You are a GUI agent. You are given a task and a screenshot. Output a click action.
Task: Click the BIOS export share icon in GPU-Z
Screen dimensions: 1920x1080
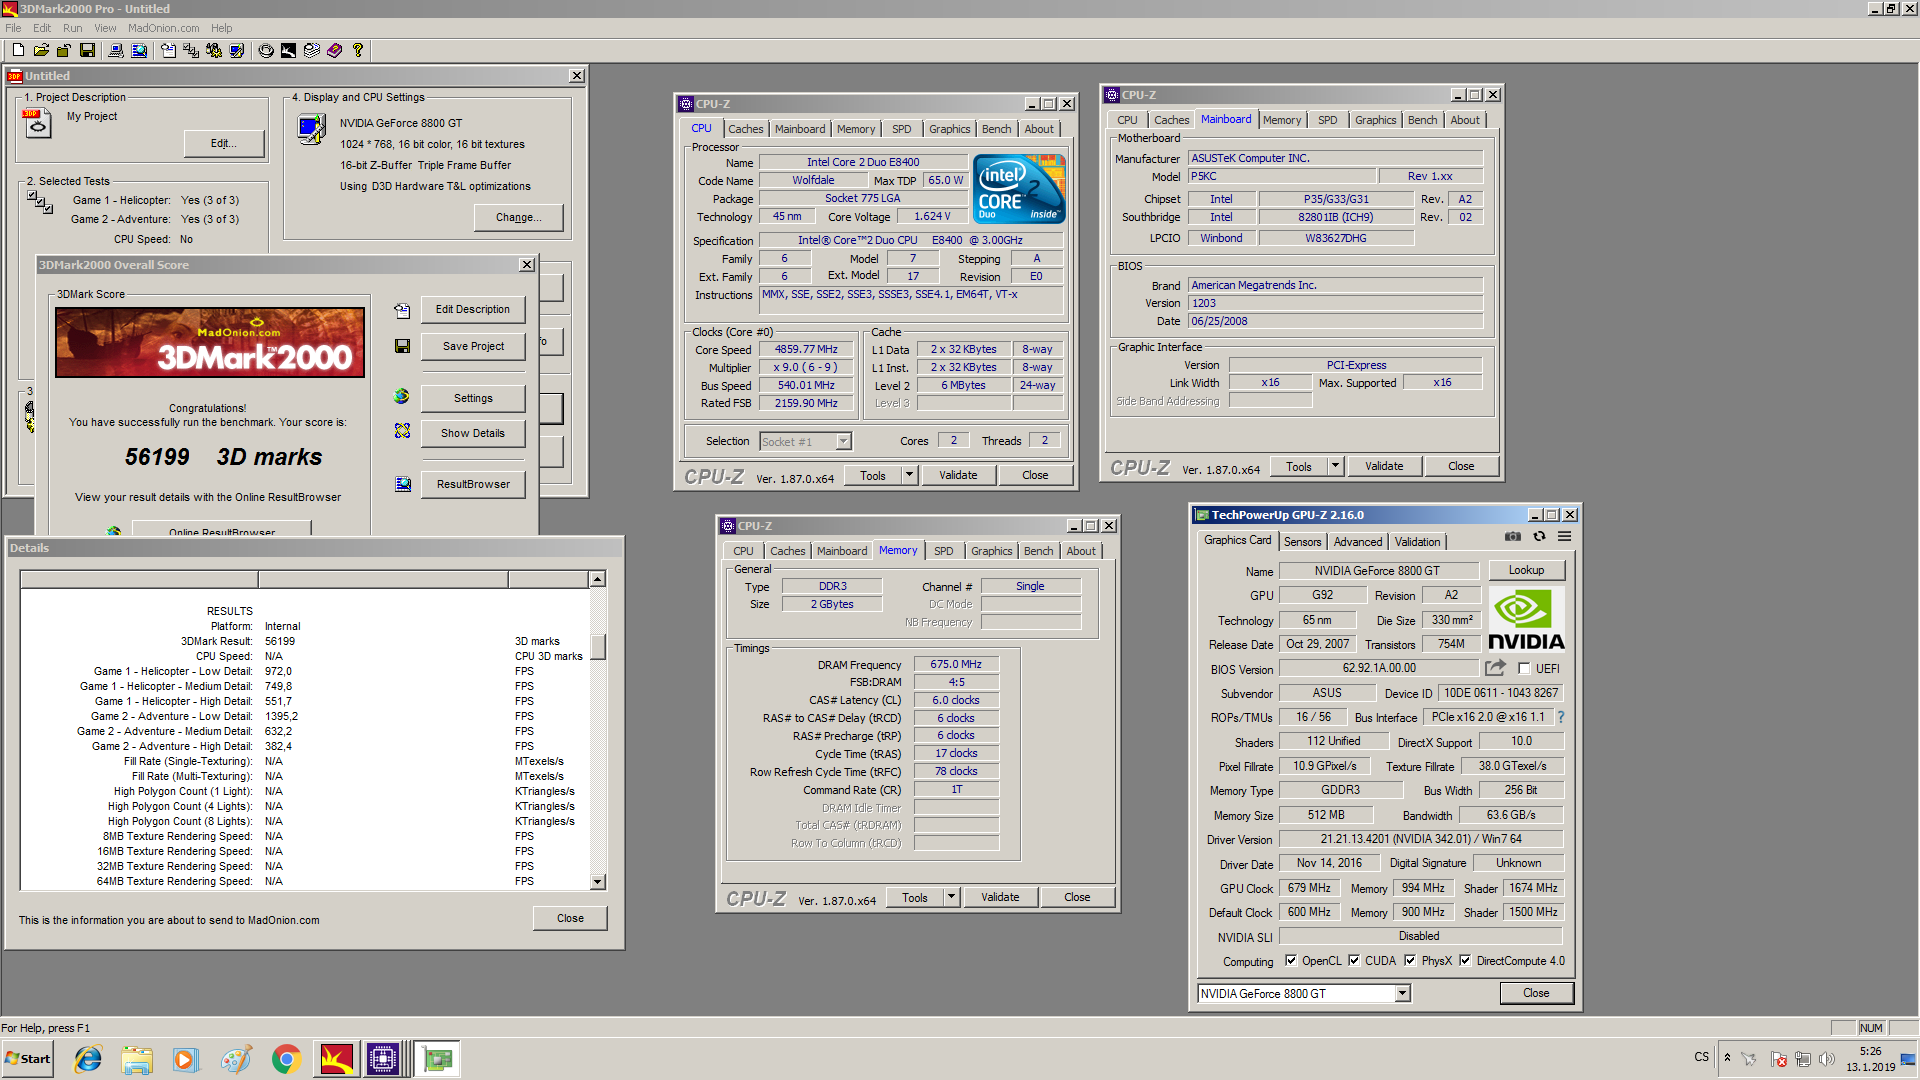[1496, 668]
